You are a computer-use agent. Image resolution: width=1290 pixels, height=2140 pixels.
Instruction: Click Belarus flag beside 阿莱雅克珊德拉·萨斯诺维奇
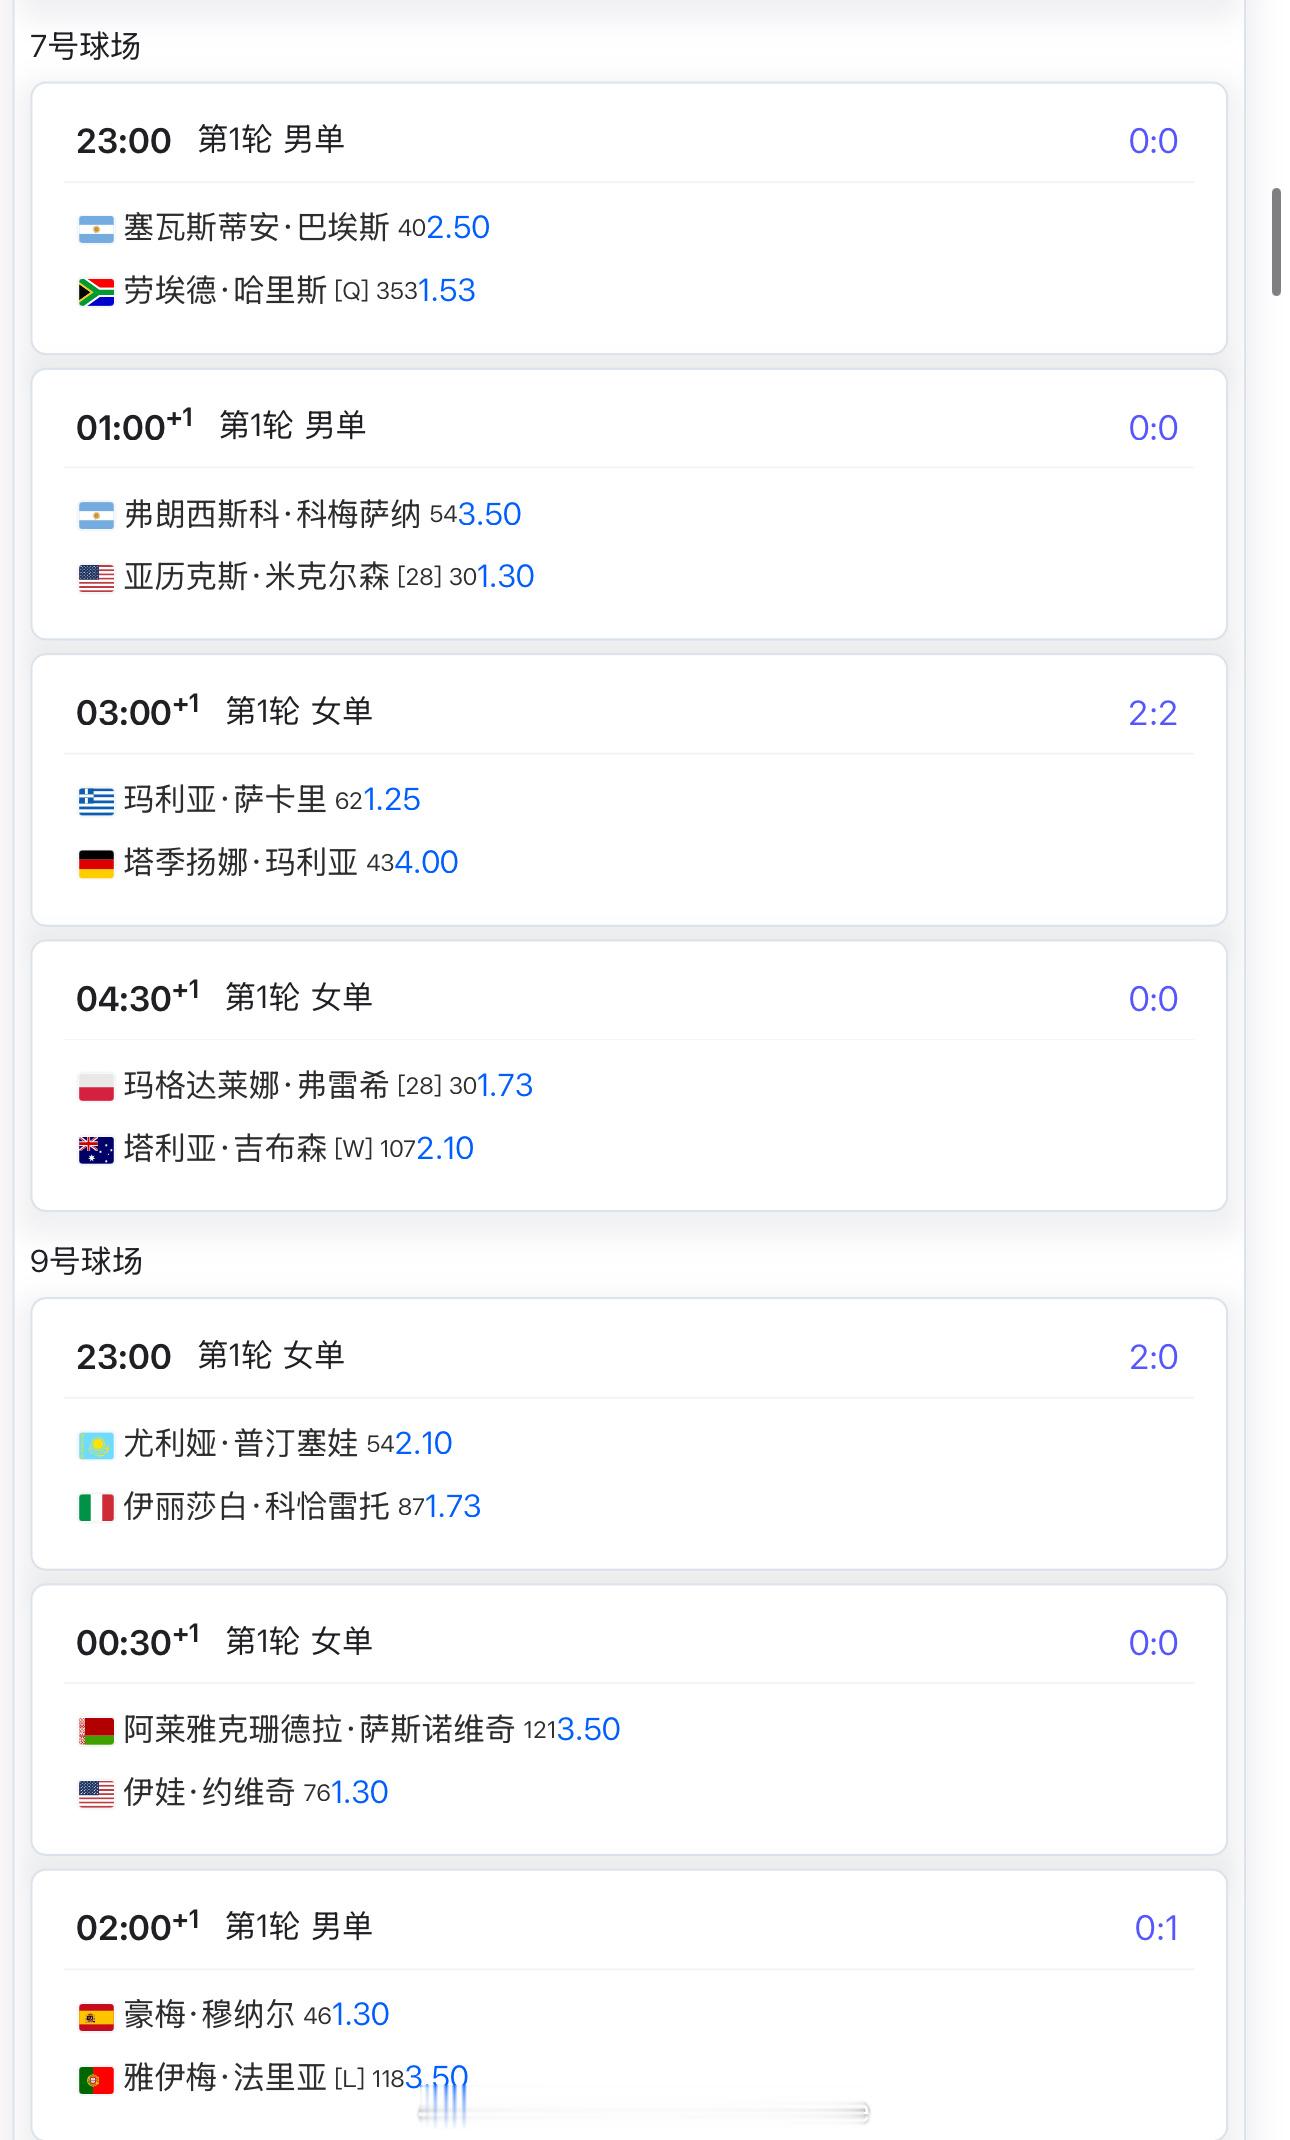tap(96, 1731)
